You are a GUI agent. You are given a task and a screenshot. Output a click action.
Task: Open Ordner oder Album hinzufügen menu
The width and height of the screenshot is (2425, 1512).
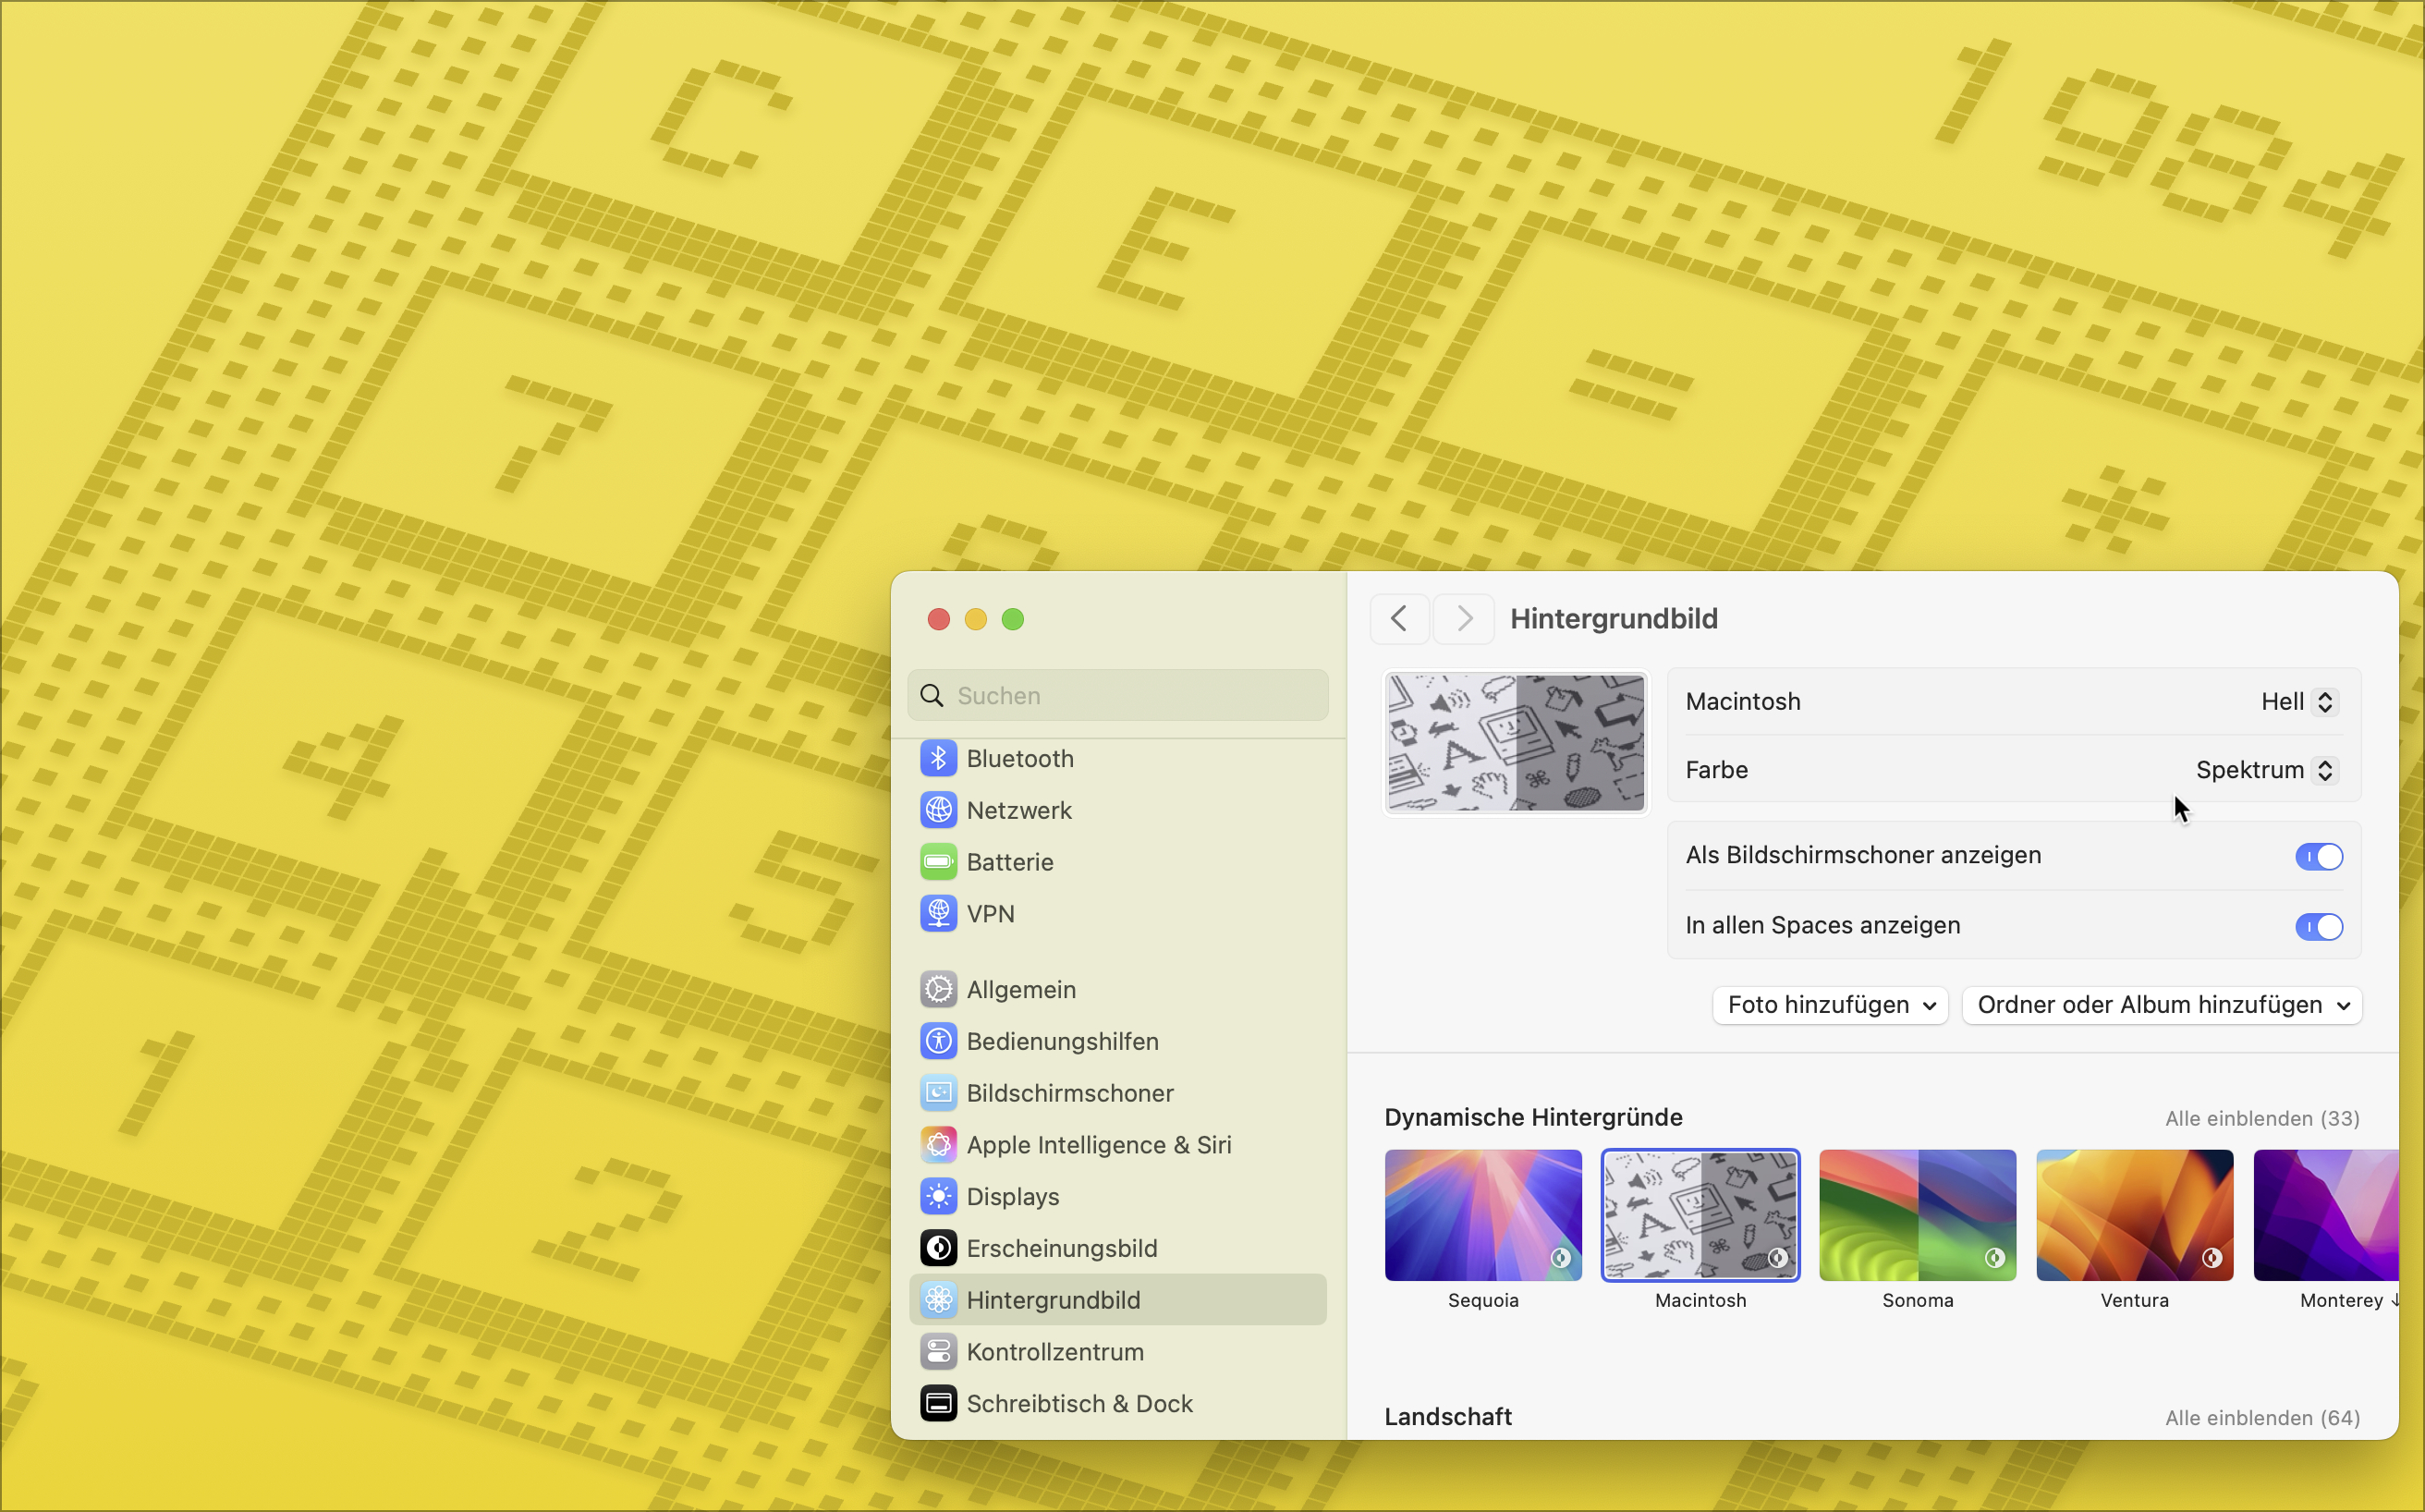[2162, 1005]
